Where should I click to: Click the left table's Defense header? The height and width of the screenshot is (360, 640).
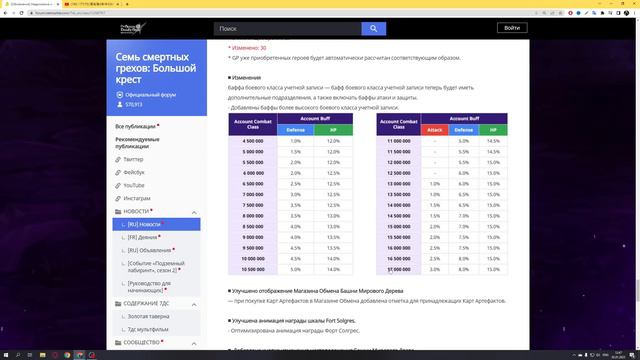tap(296, 130)
